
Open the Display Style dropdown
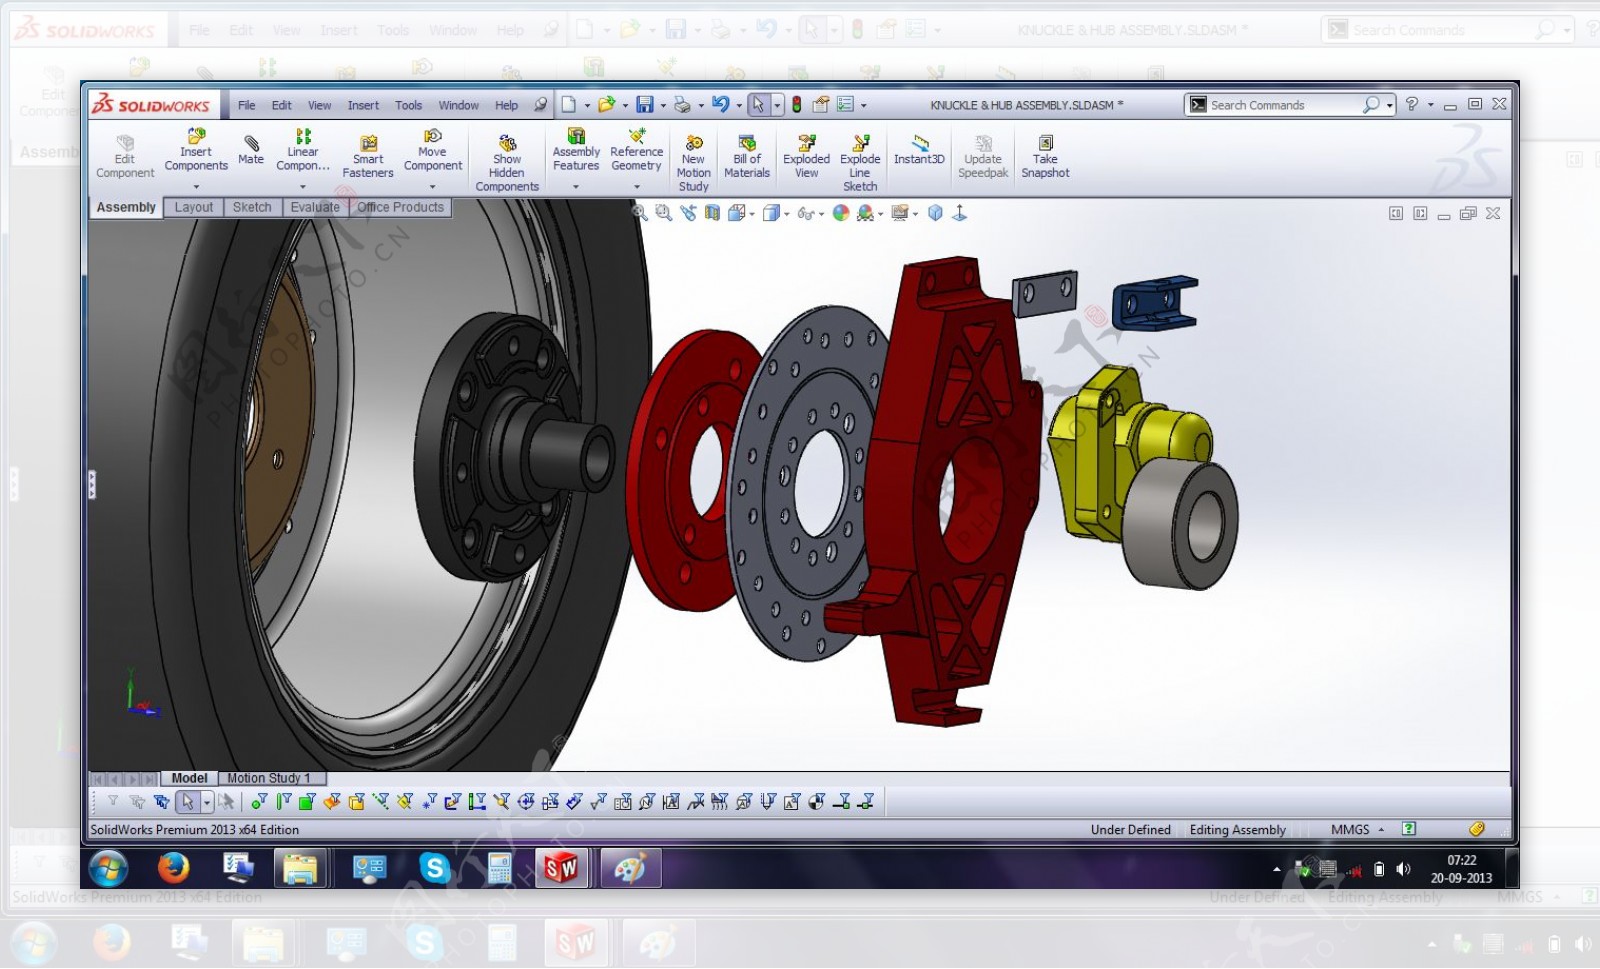(x=787, y=214)
